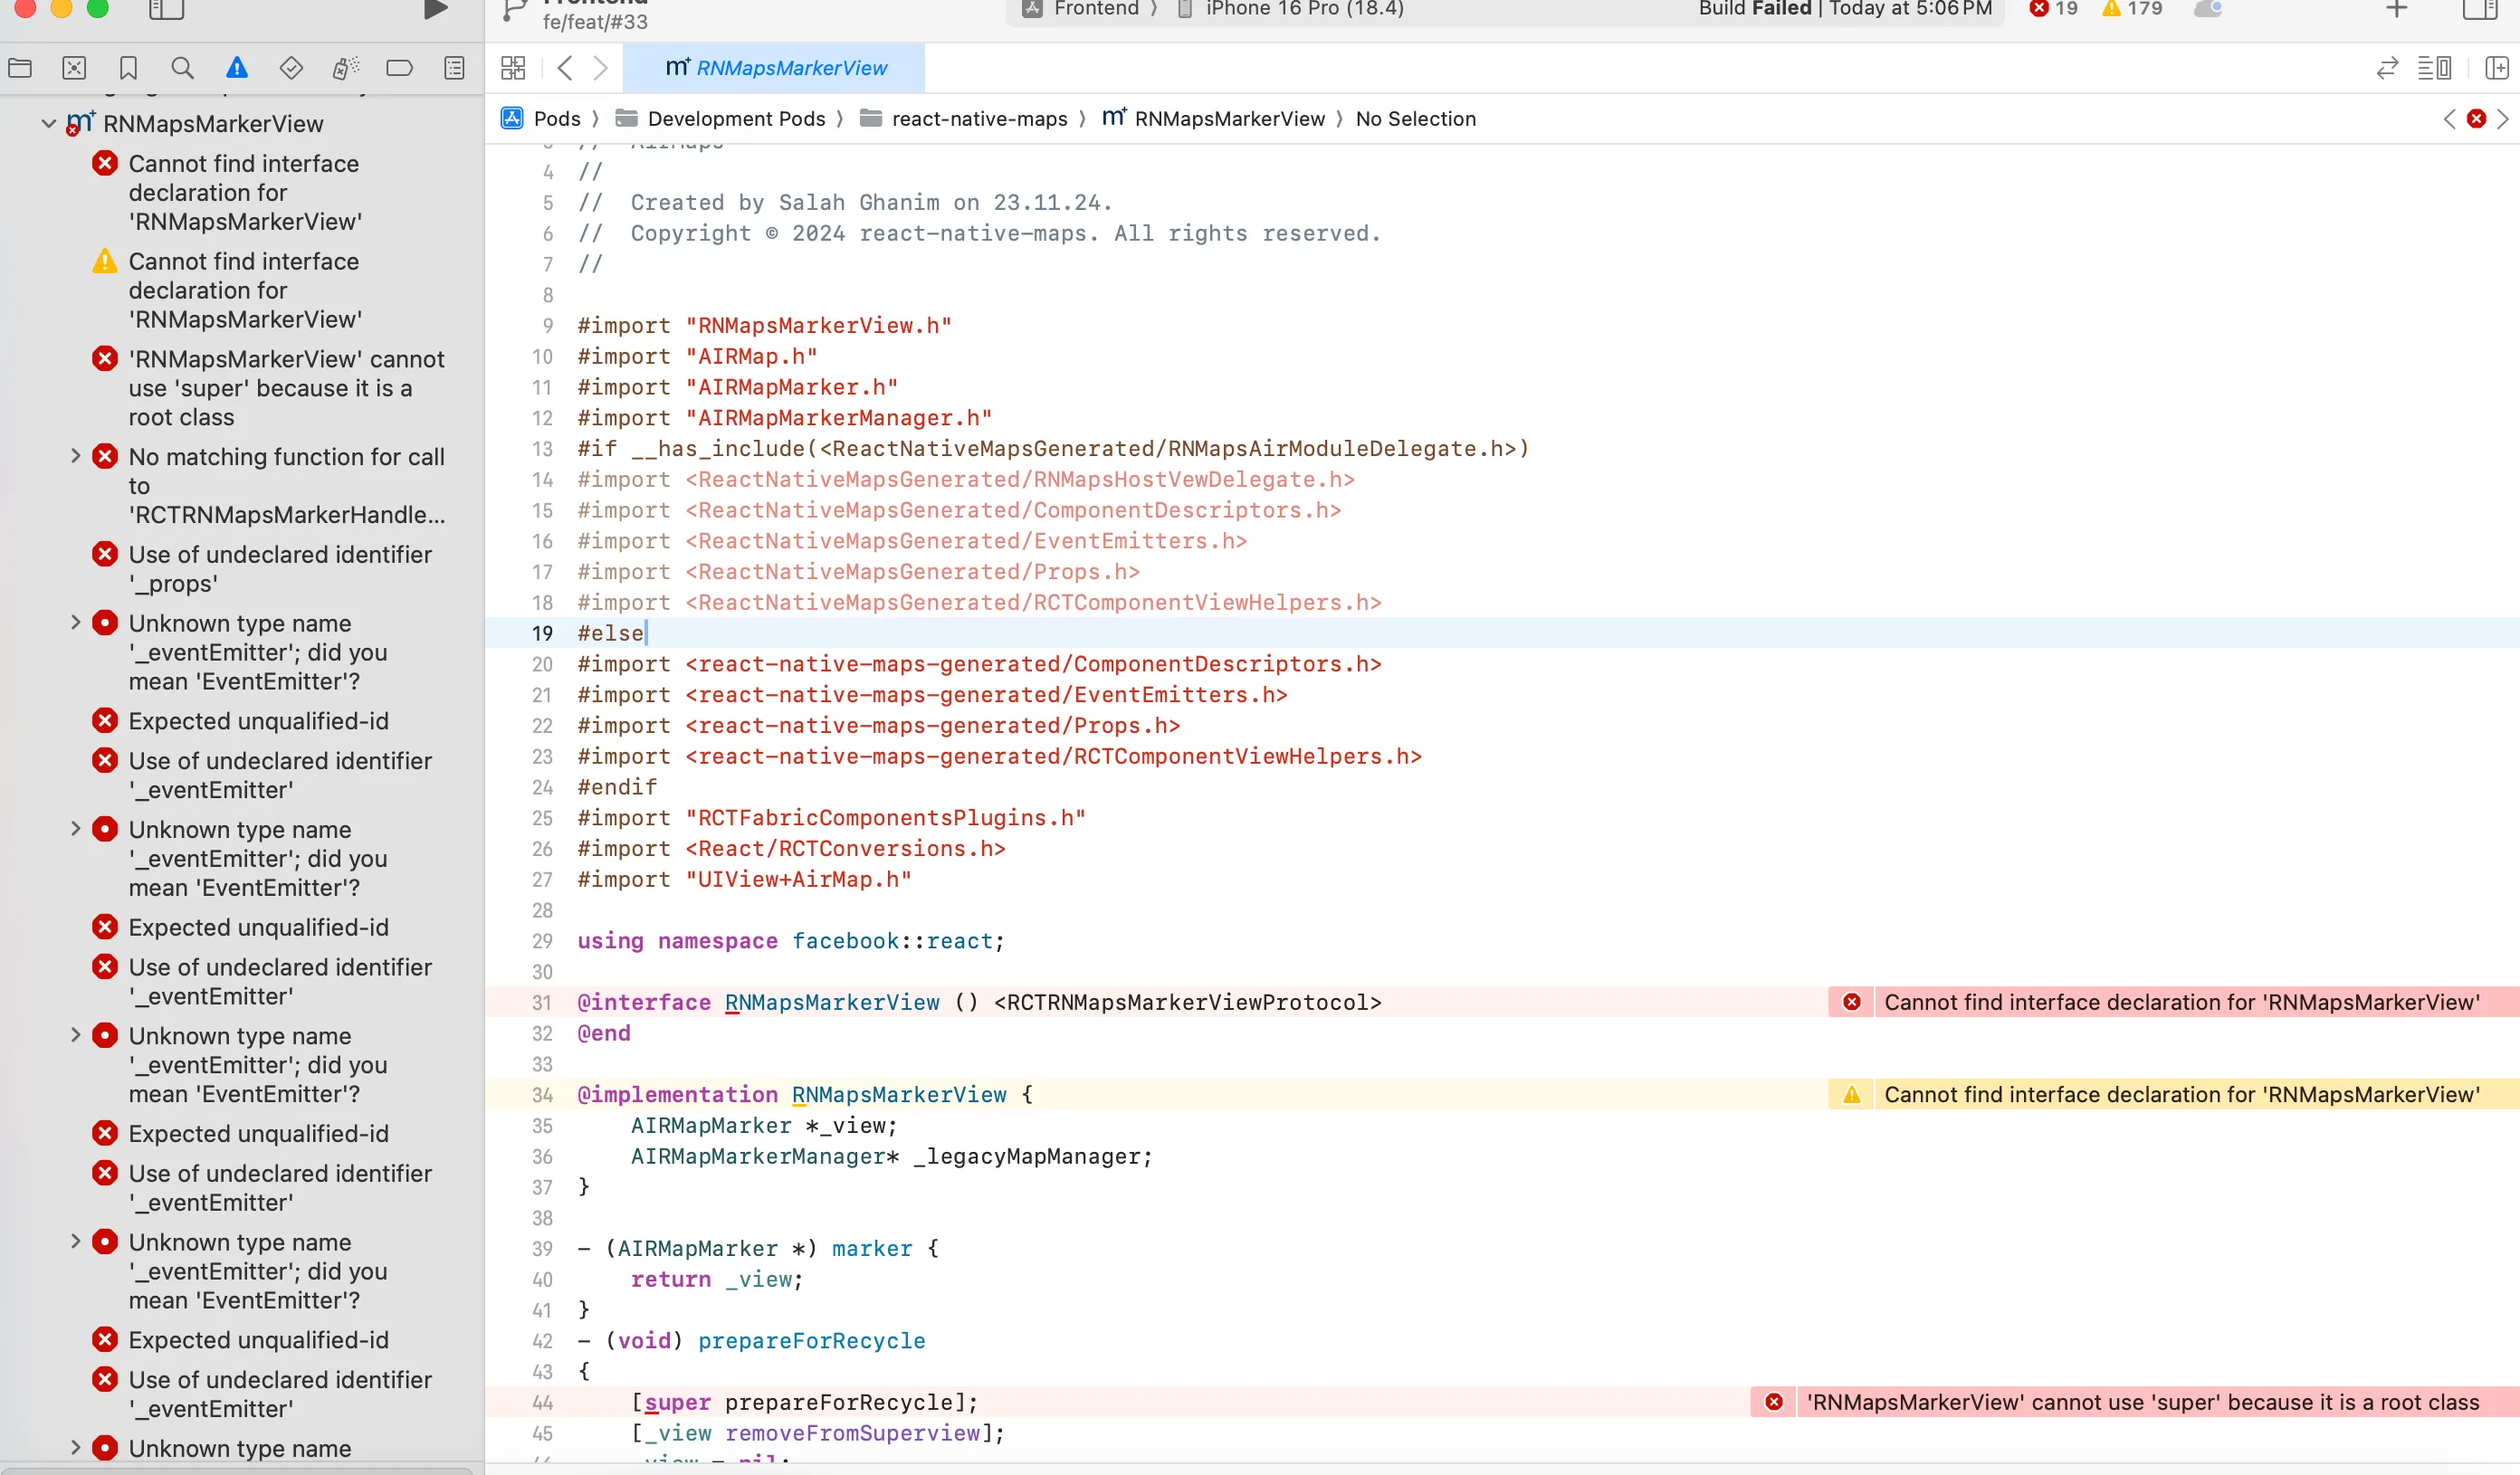Click react-native-maps in jump bar
Viewport: 2520px width, 1475px height.
click(964, 119)
